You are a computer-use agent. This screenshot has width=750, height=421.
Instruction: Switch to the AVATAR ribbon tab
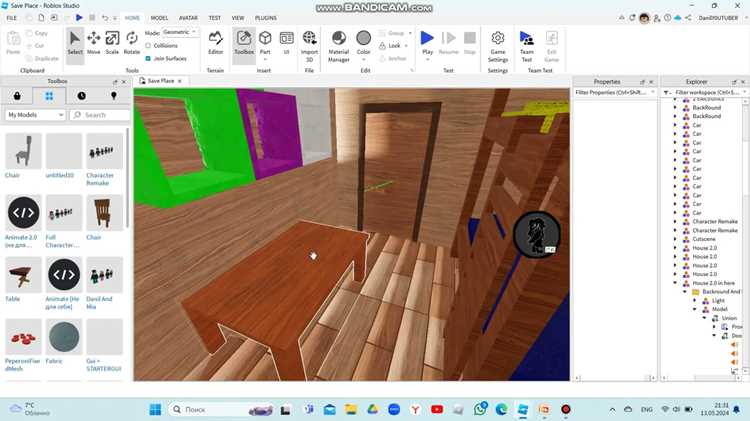tap(188, 18)
